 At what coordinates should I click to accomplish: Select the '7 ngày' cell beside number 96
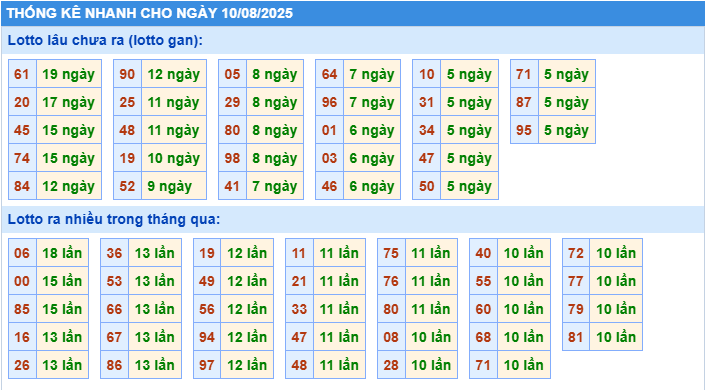pos(372,102)
